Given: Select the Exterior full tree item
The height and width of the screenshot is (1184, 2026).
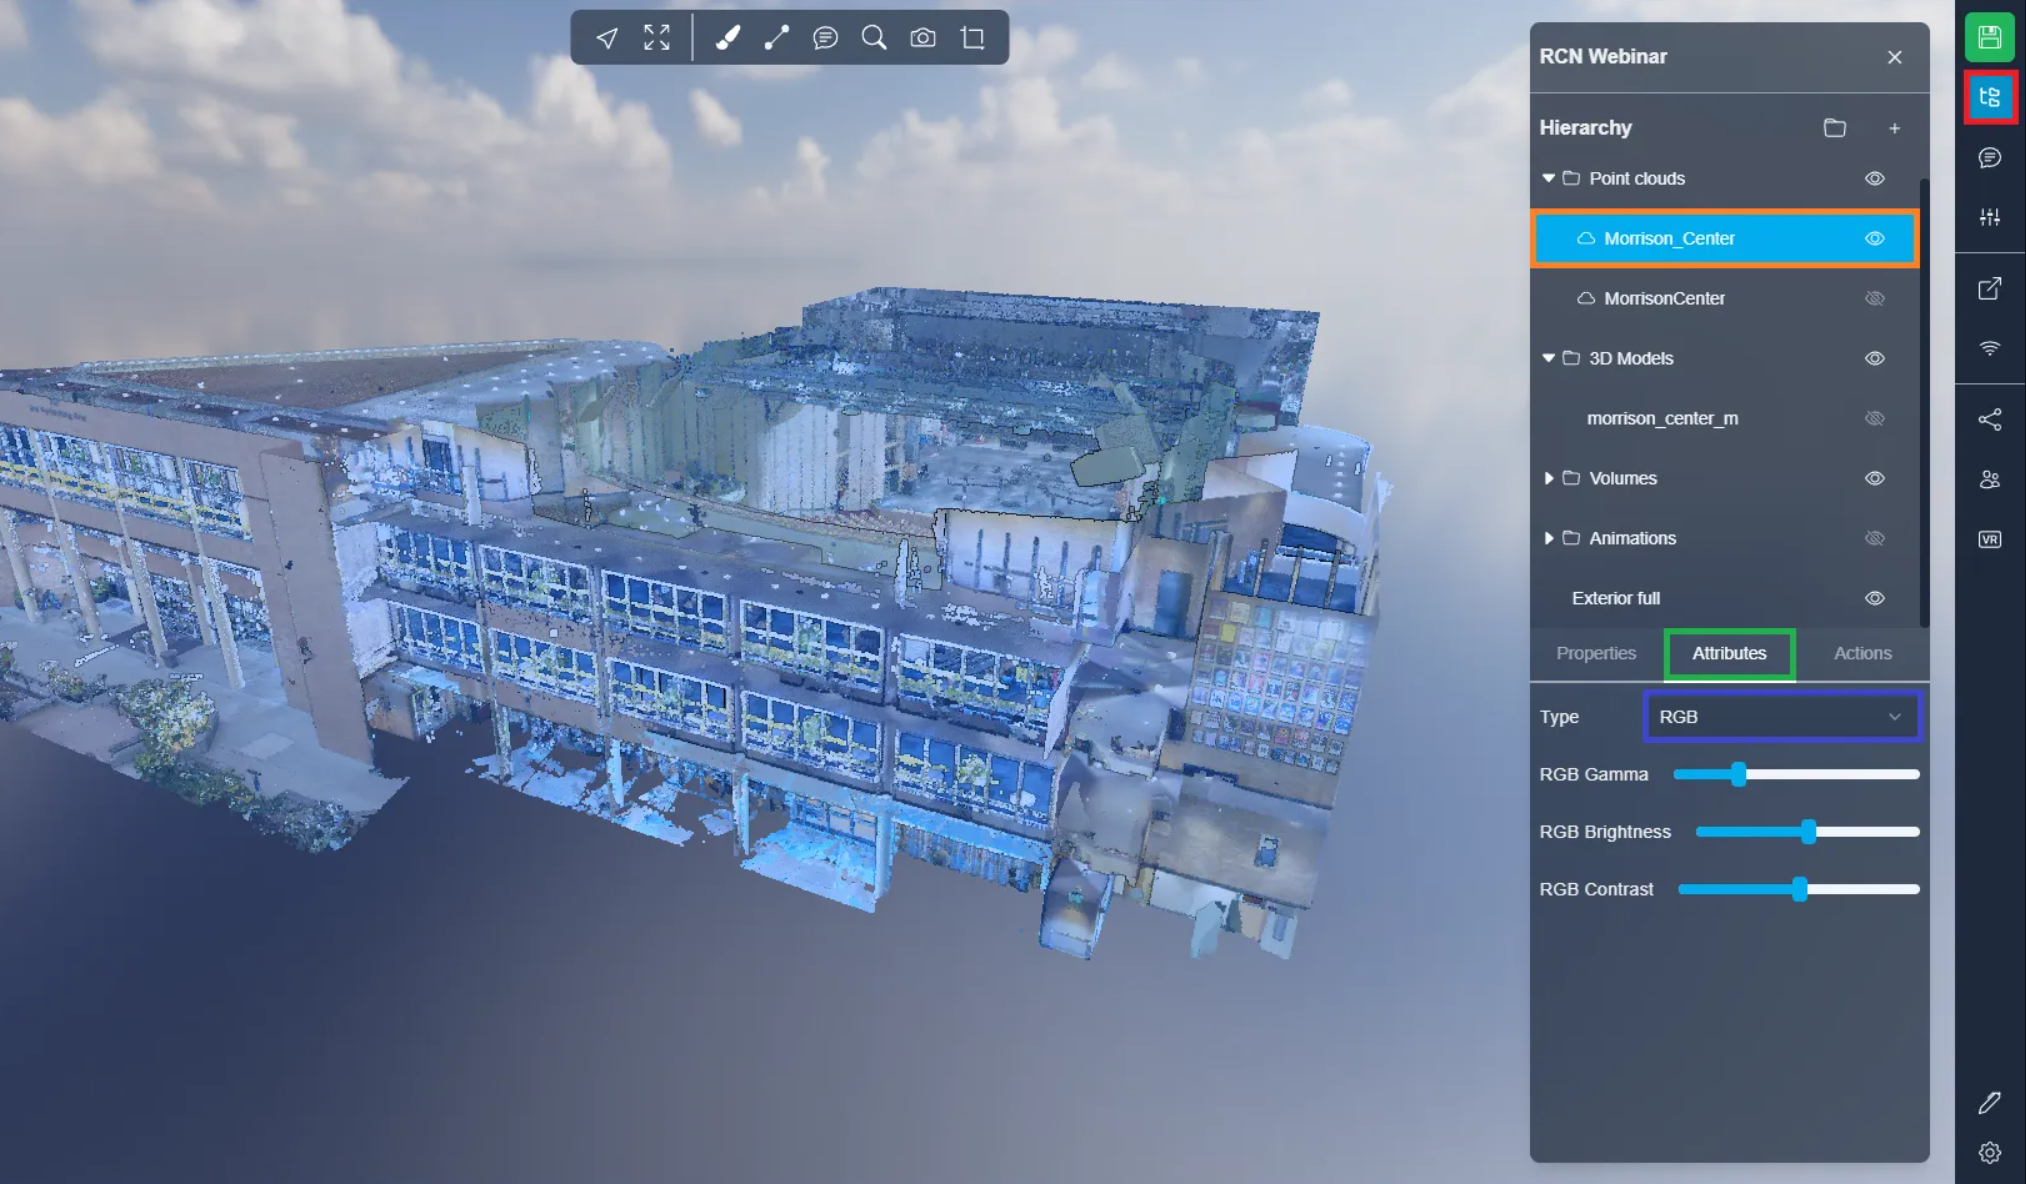Looking at the screenshot, I should pyautogui.click(x=1615, y=598).
